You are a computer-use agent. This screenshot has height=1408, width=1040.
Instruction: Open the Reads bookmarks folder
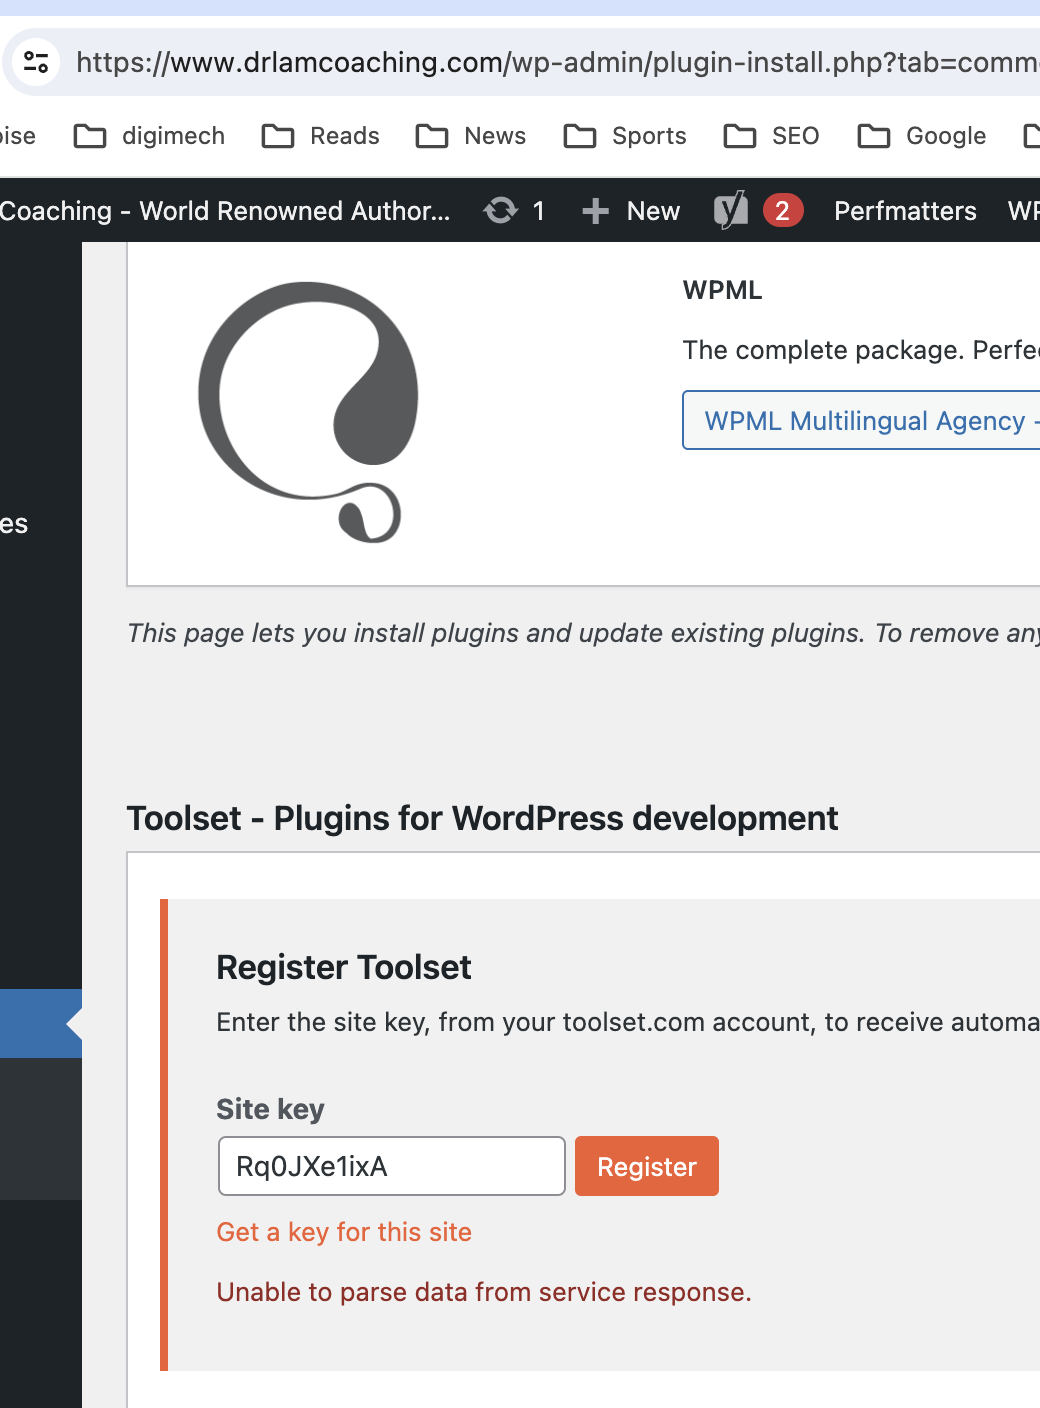click(321, 136)
